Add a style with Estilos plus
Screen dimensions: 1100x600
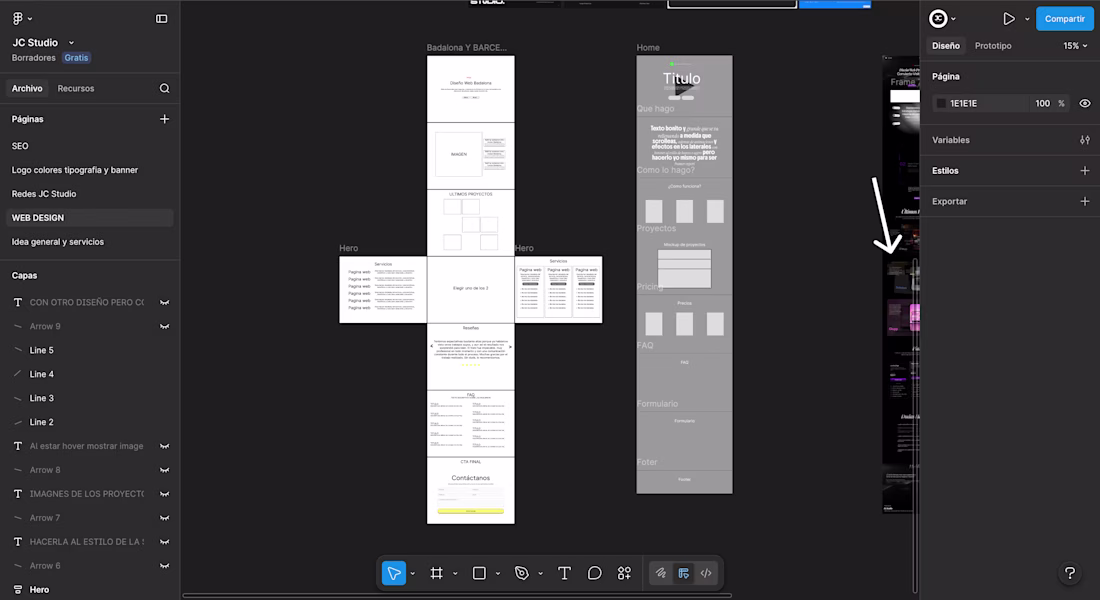point(1085,171)
